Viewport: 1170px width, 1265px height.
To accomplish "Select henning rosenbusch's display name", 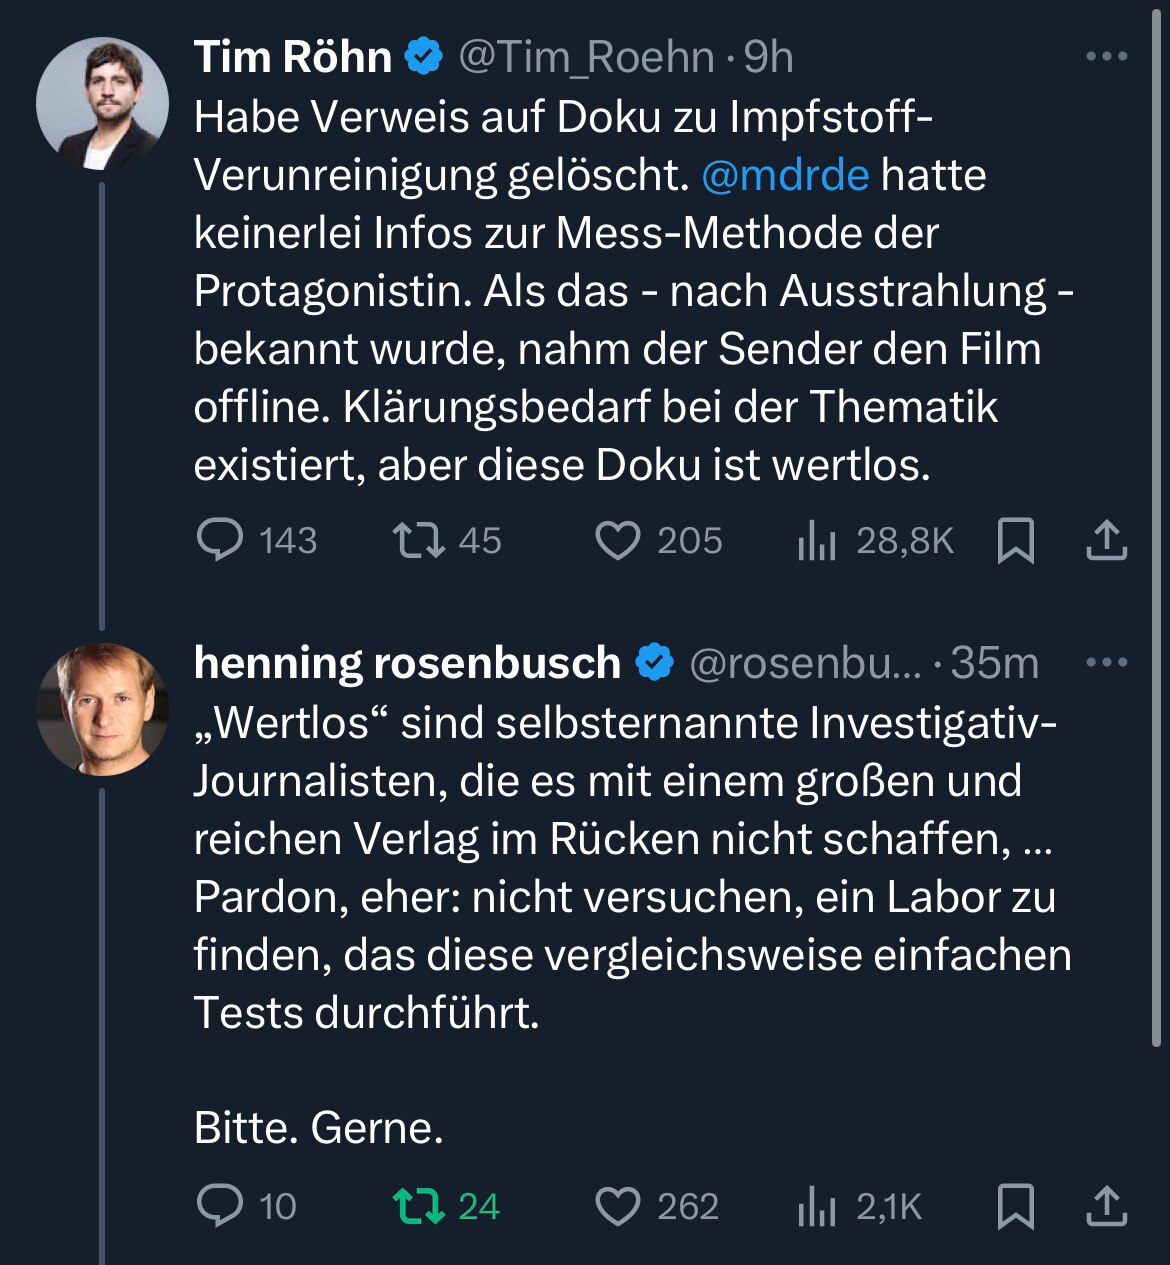I will click(x=405, y=660).
